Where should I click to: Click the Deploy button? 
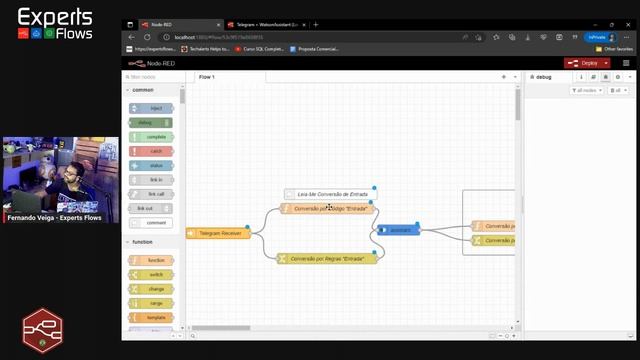[583, 63]
